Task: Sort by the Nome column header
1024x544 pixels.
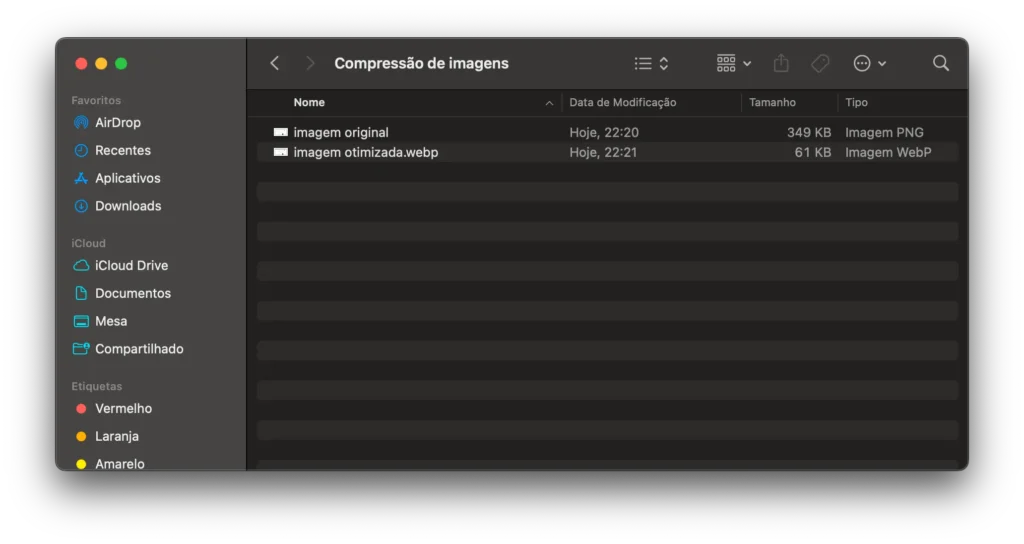Action: tap(309, 103)
